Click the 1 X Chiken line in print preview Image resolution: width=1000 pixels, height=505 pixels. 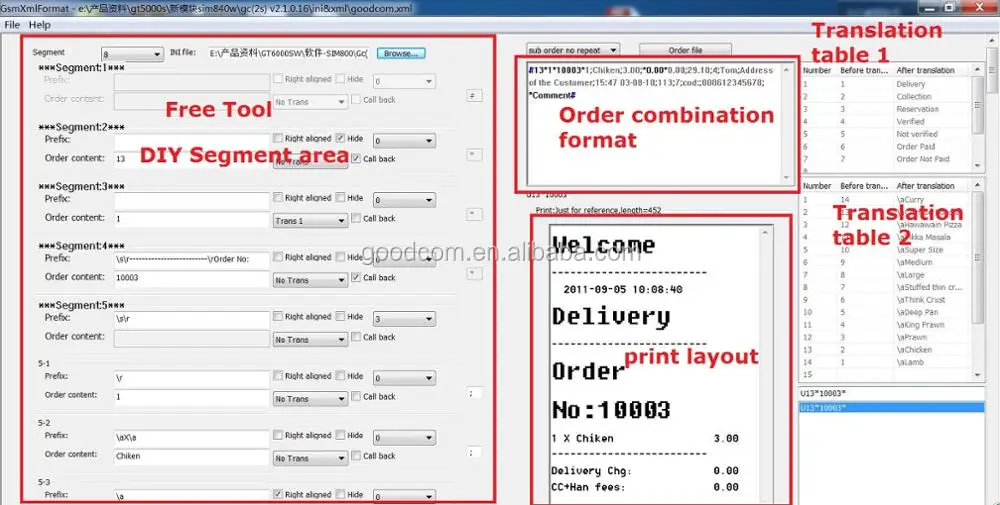645,439
